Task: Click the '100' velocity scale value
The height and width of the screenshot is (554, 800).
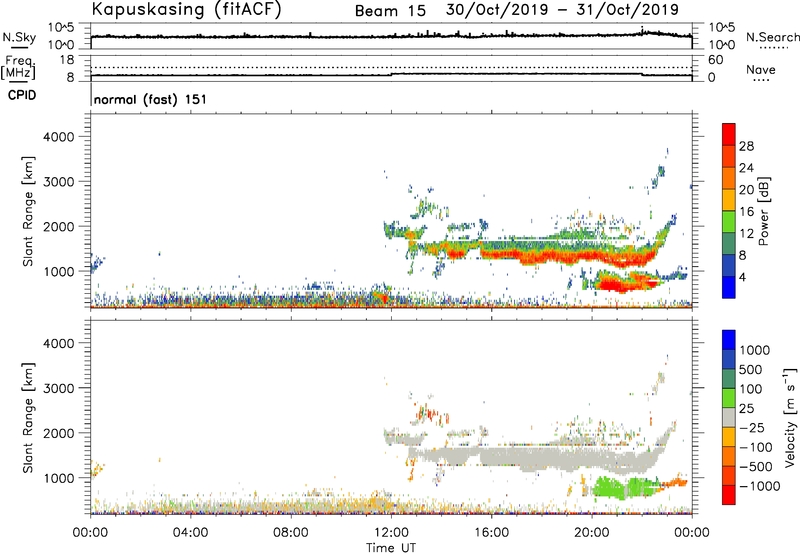Action: (751, 389)
